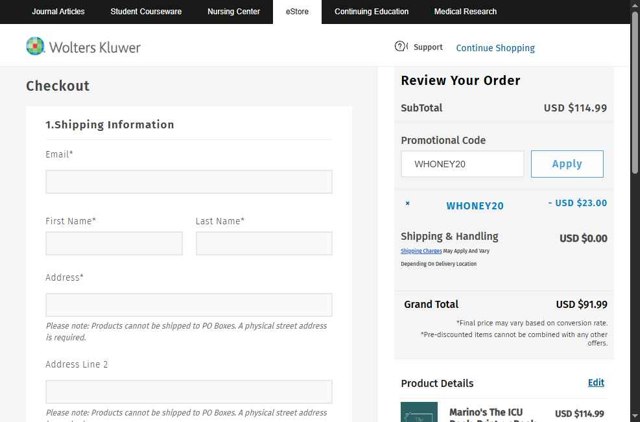Click the applied WHONEY20 code label
This screenshot has height=422, width=640.
(475, 206)
